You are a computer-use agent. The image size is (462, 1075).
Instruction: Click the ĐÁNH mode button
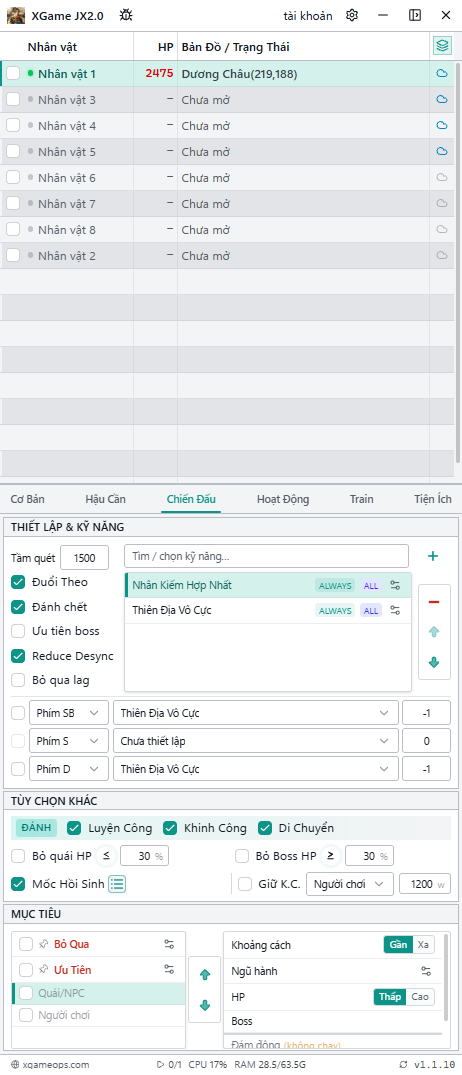click(x=36, y=828)
